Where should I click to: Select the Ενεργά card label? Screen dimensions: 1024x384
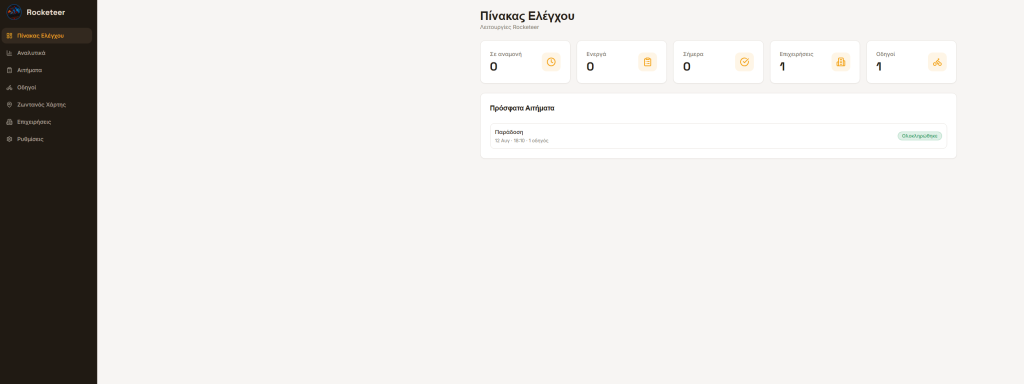click(596, 54)
